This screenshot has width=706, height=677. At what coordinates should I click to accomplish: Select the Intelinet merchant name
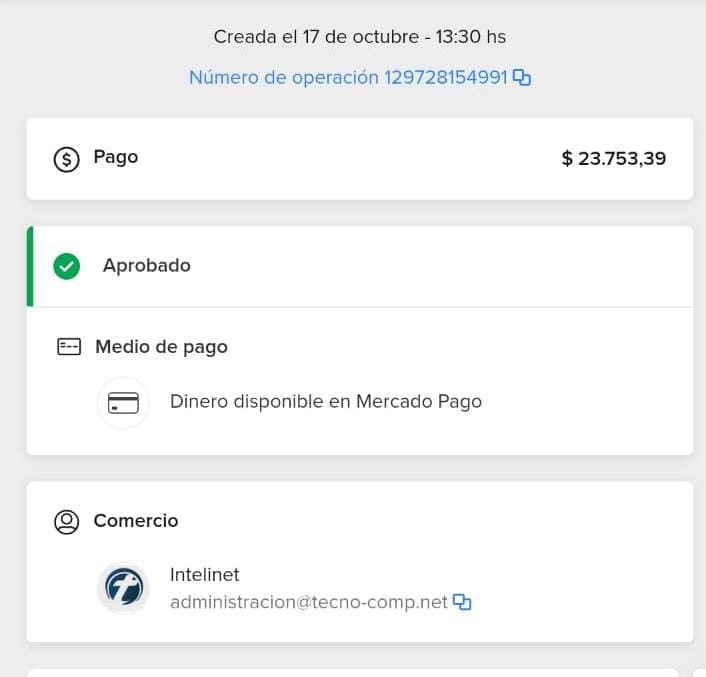click(204, 575)
